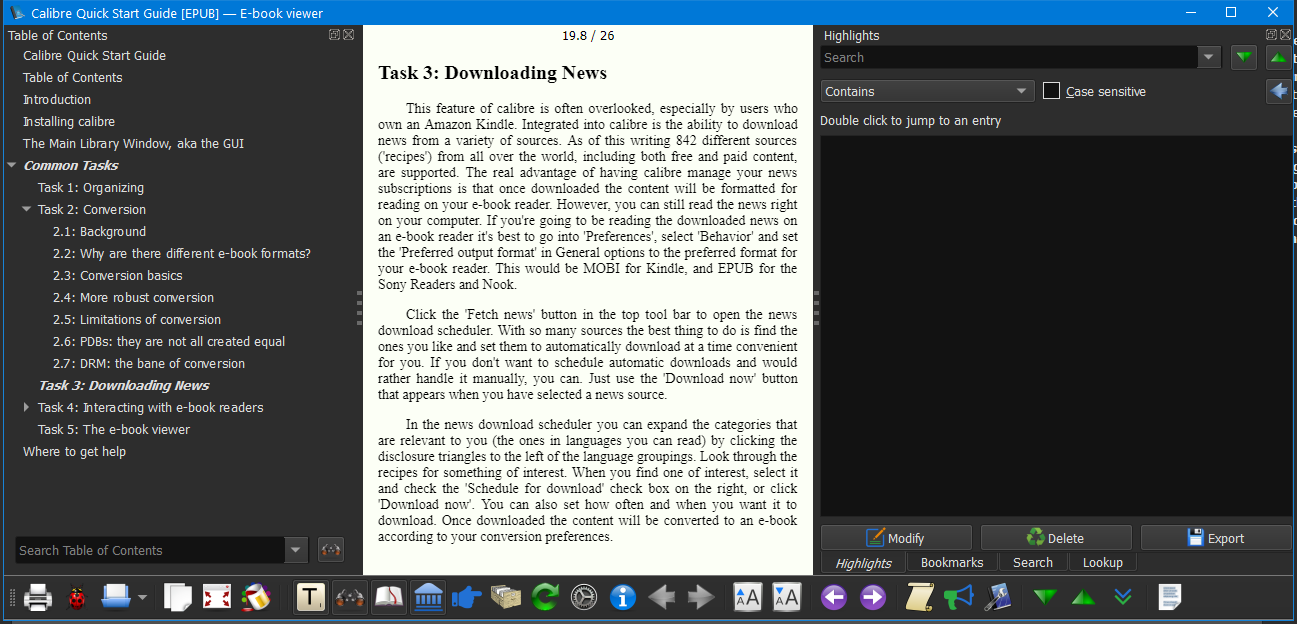Click the Delete button
The height and width of the screenshot is (624, 1297).
(x=1056, y=538)
